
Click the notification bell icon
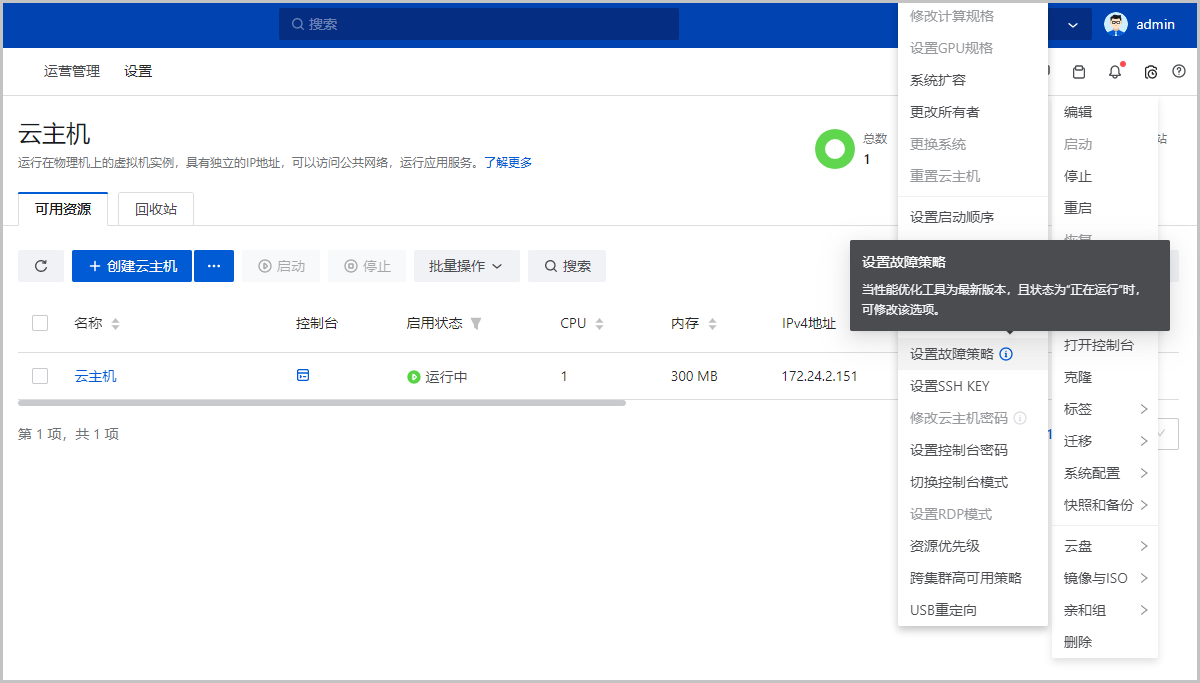(x=1115, y=72)
